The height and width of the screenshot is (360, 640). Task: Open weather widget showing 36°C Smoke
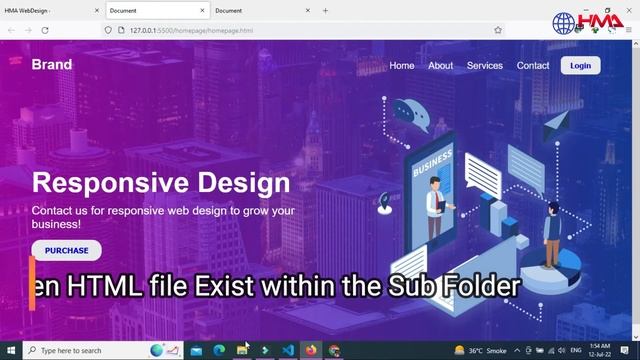click(x=480, y=351)
